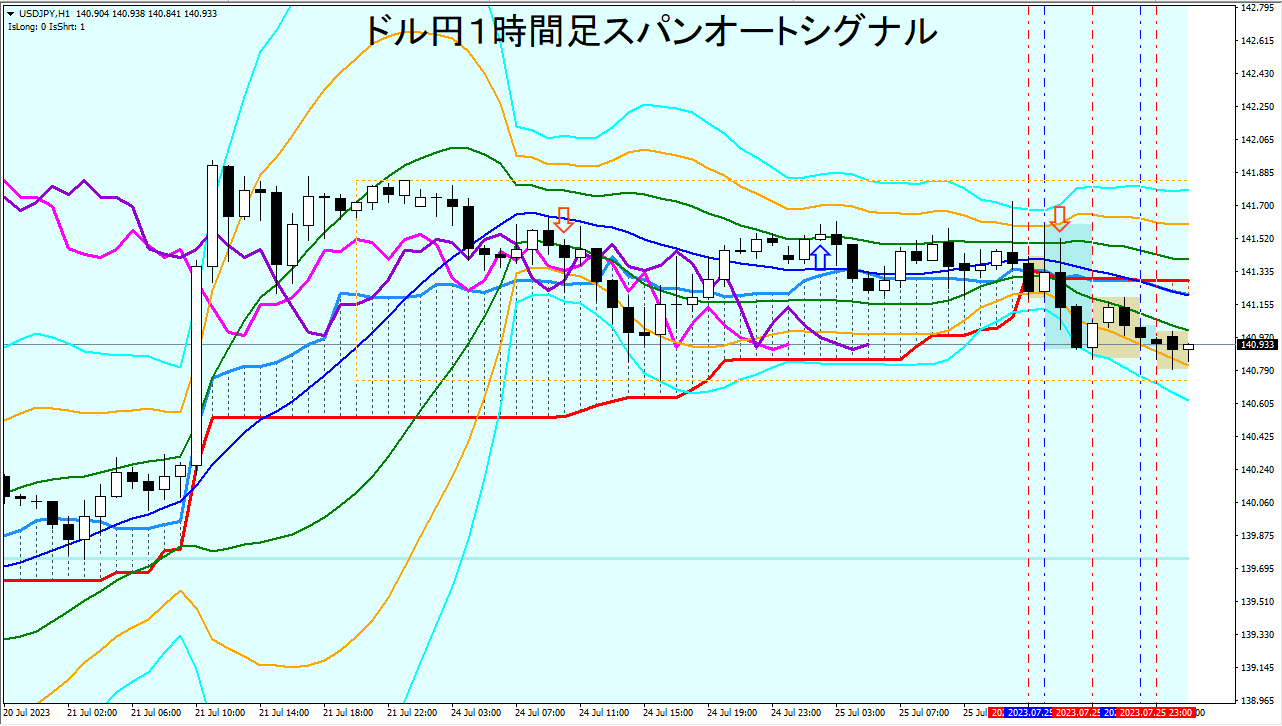Click price scale value 141.520
The height and width of the screenshot is (726, 1282).
point(1257,239)
